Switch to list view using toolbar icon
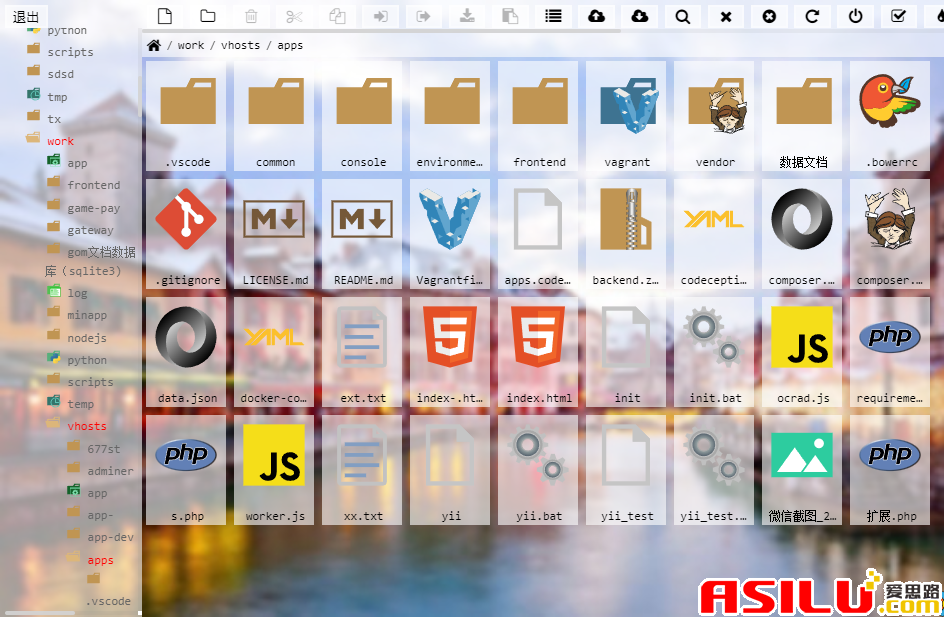 pos(553,16)
